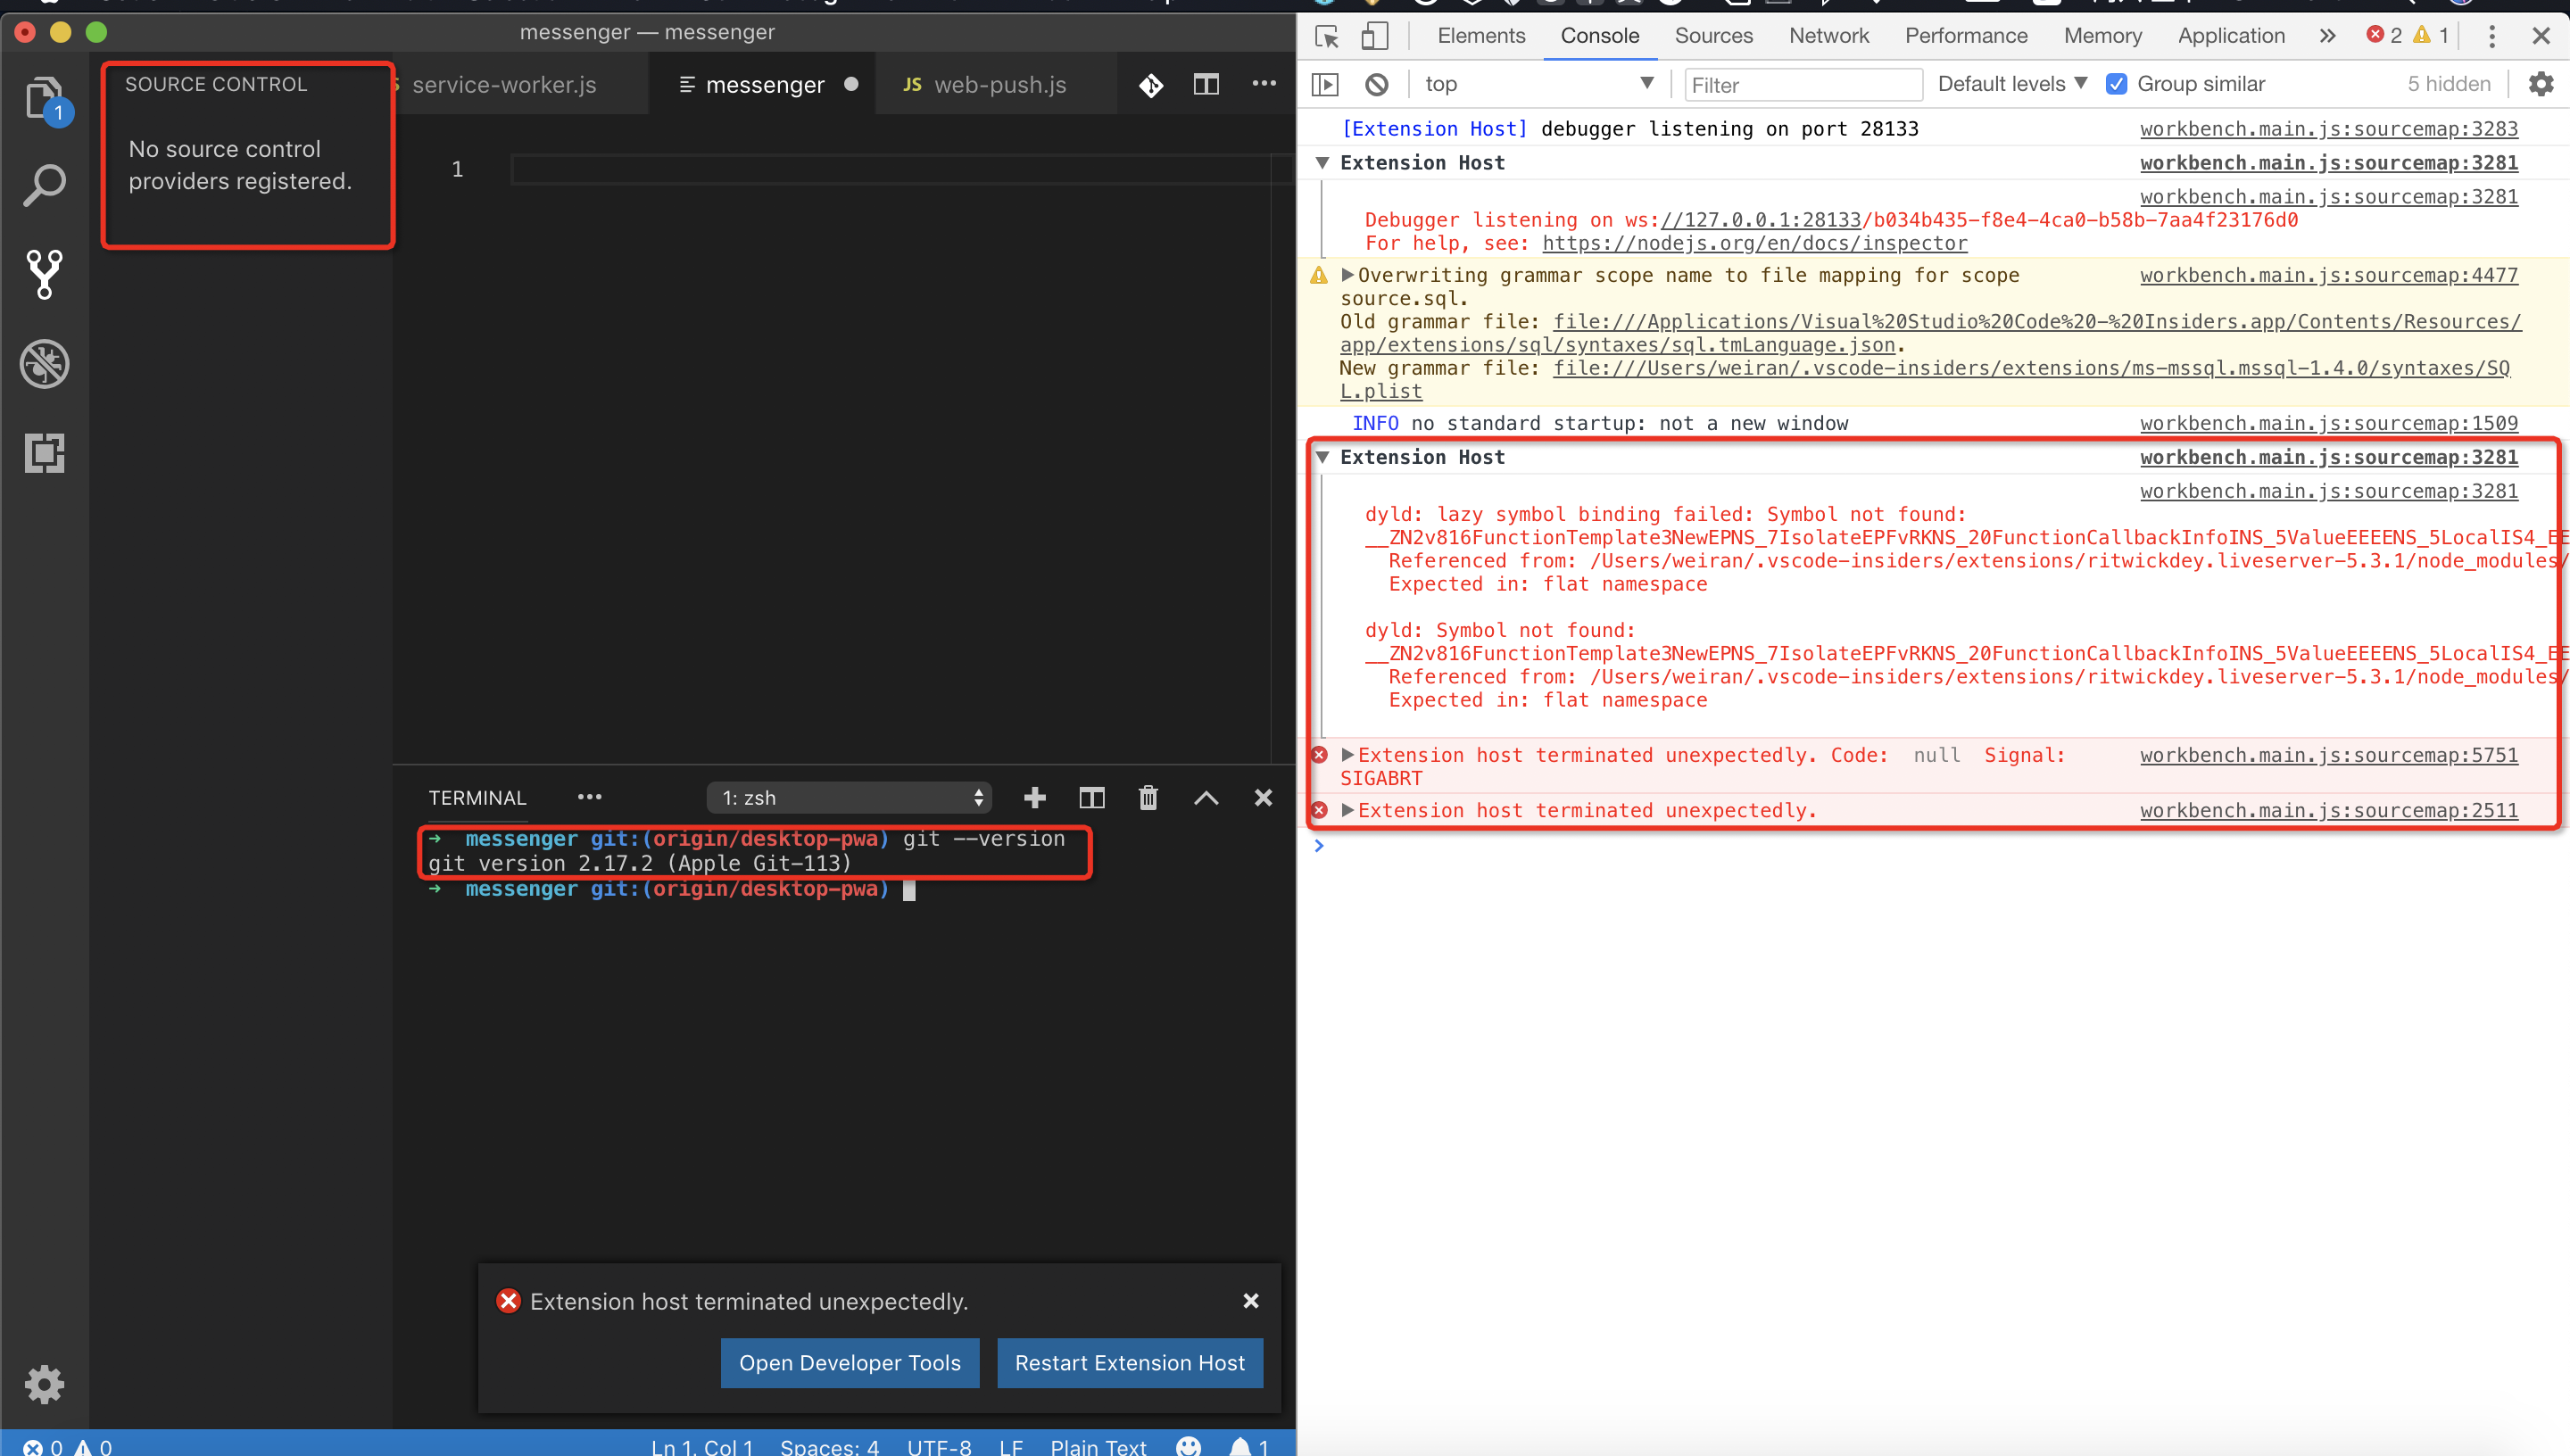The height and width of the screenshot is (1456, 2570).
Task: Kill the active terminal with the trash icon
Action: [1148, 797]
